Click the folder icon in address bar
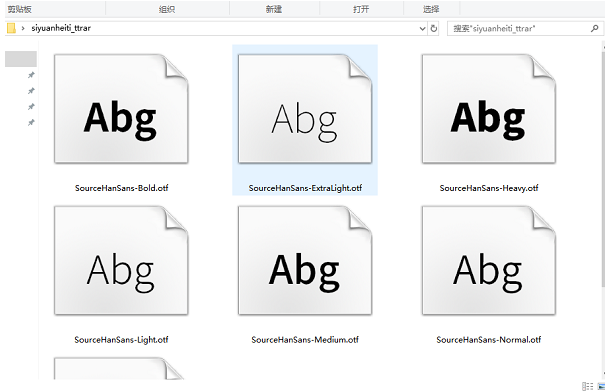Viewport: 614px width, 392px height. pyautogui.click(x=11, y=28)
